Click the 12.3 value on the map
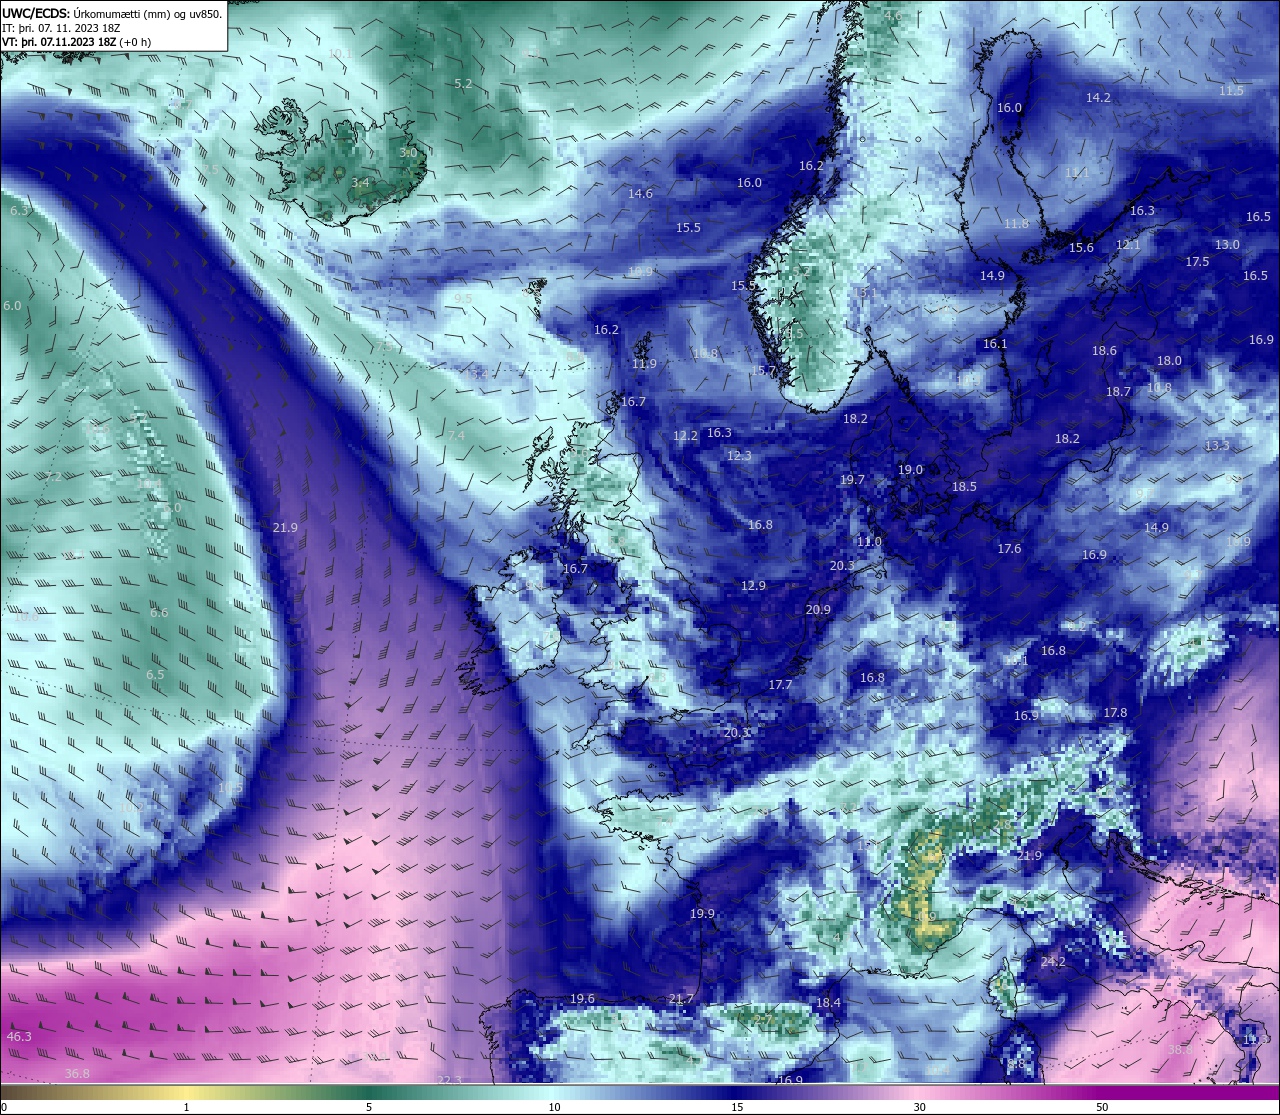1280x1115 pixels. [739, 456]
